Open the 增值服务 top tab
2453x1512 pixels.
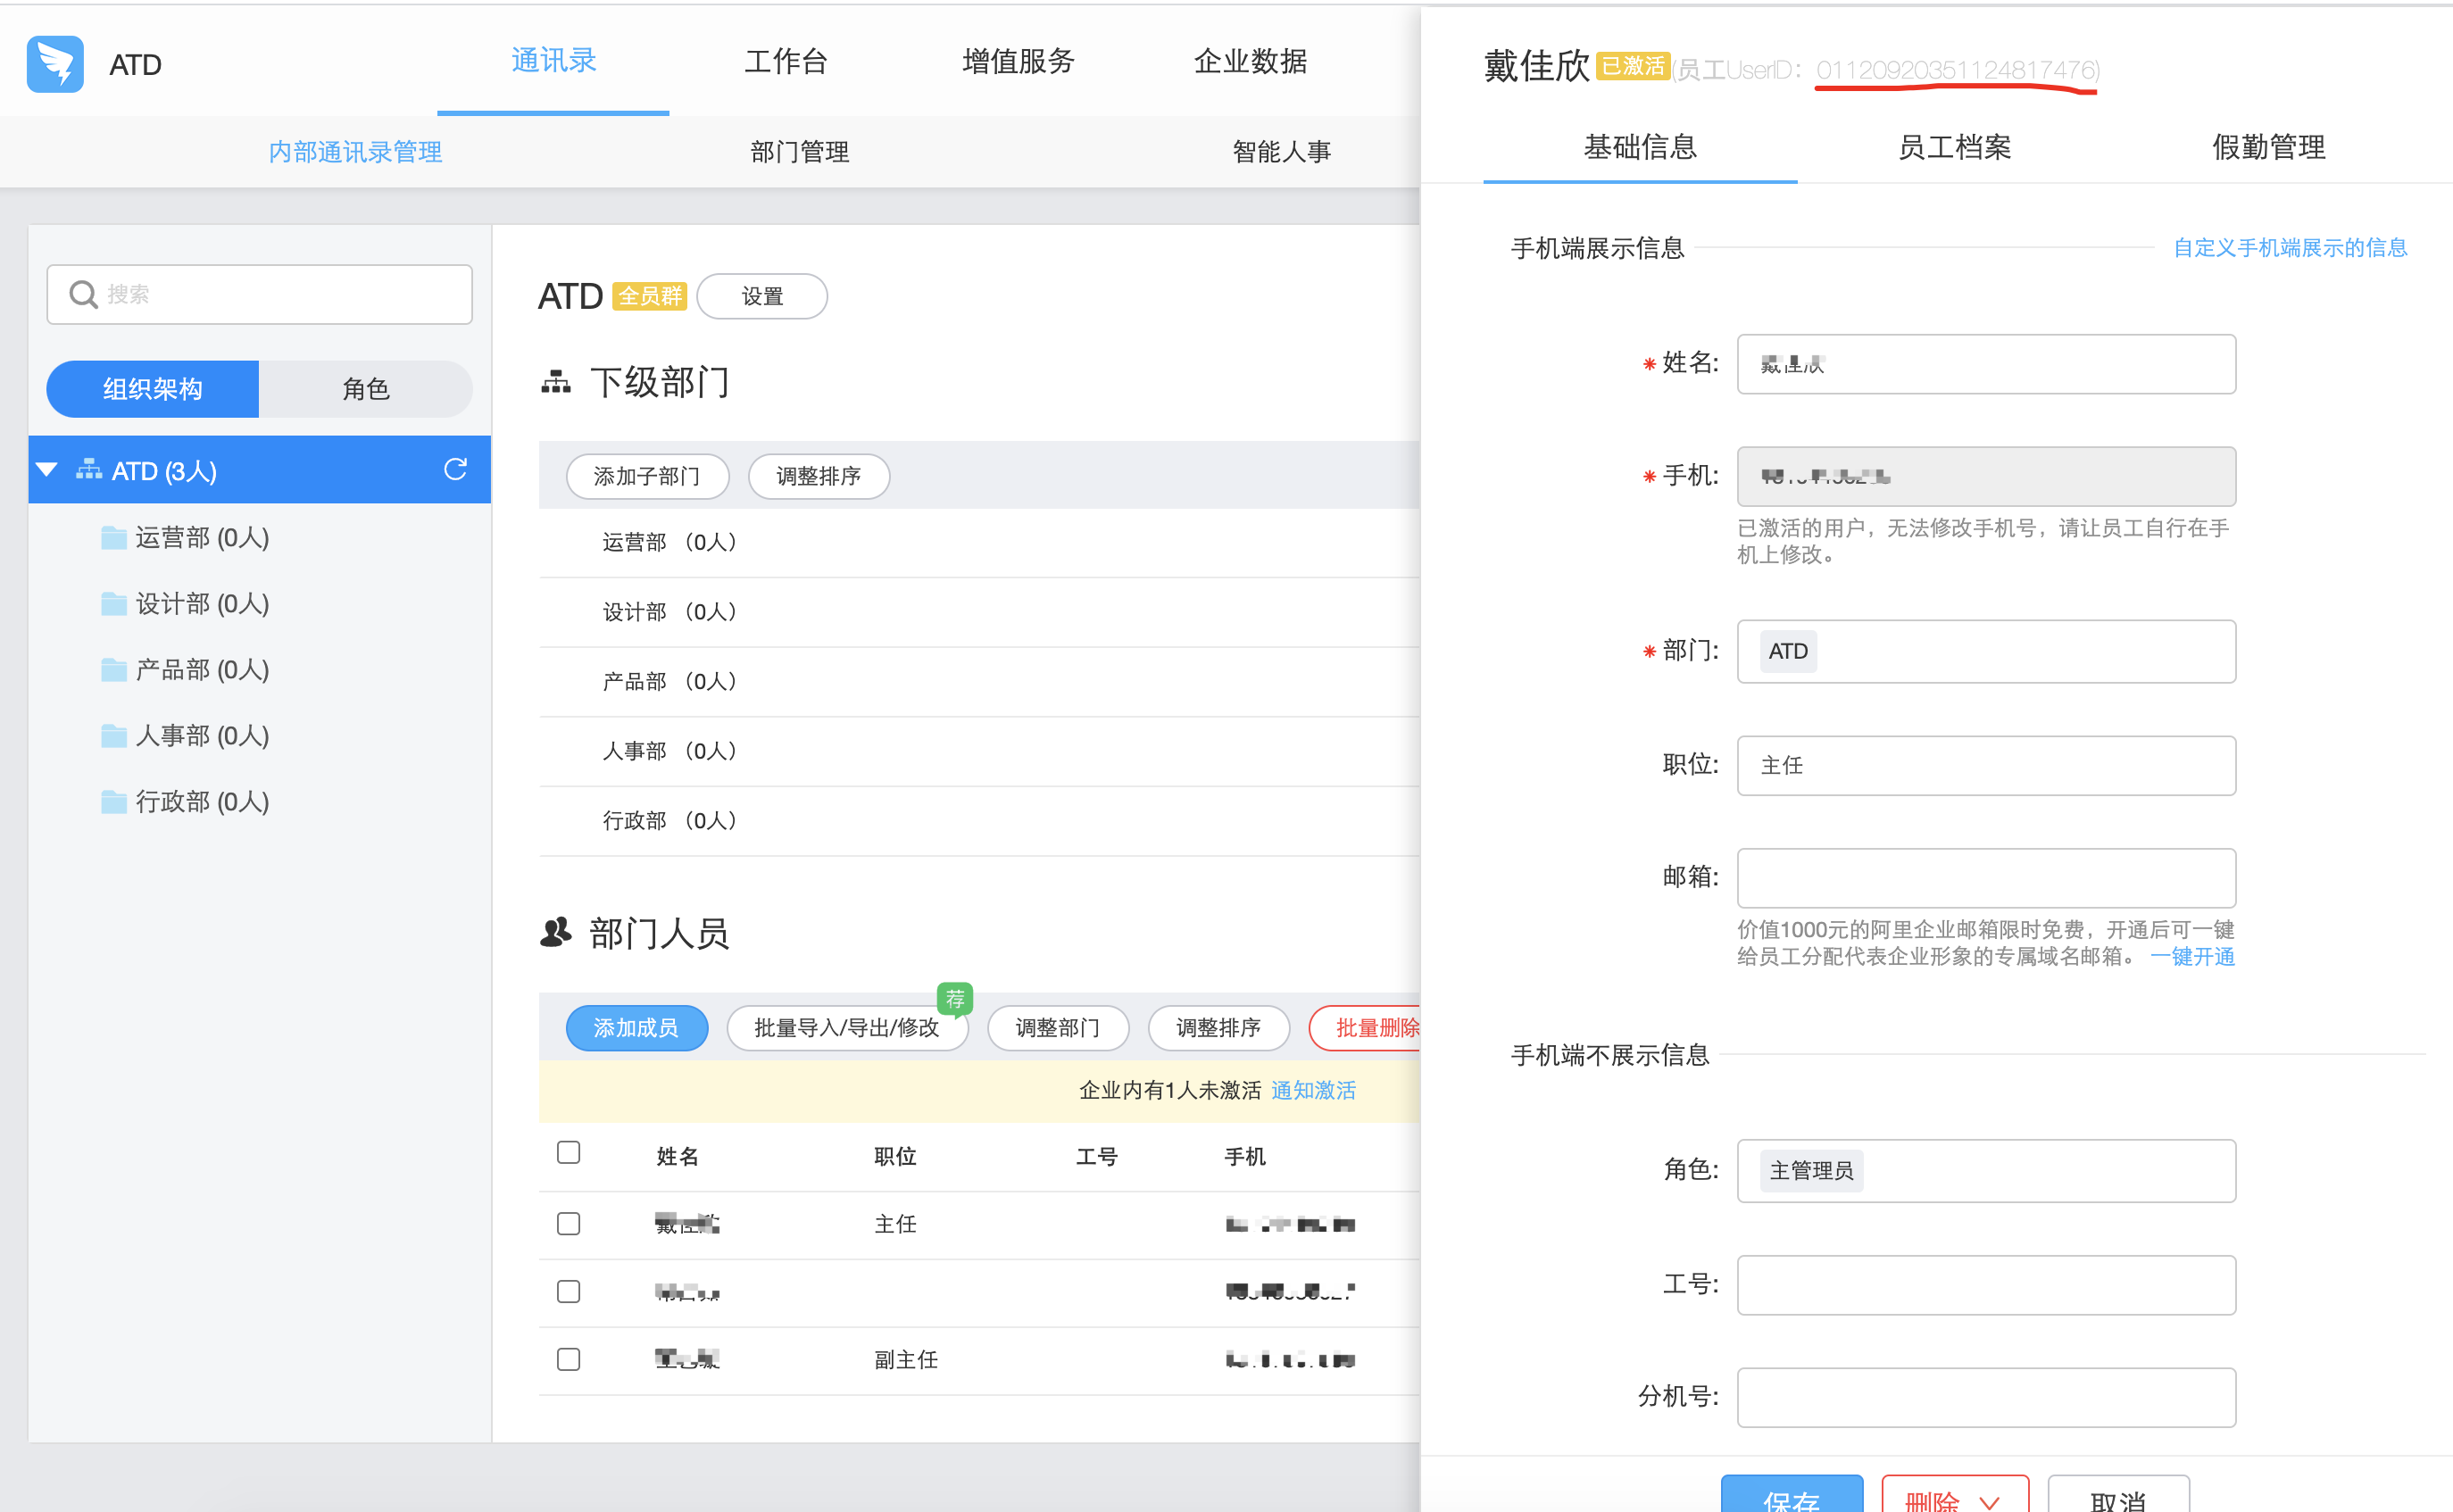(x=1018, y=61)
